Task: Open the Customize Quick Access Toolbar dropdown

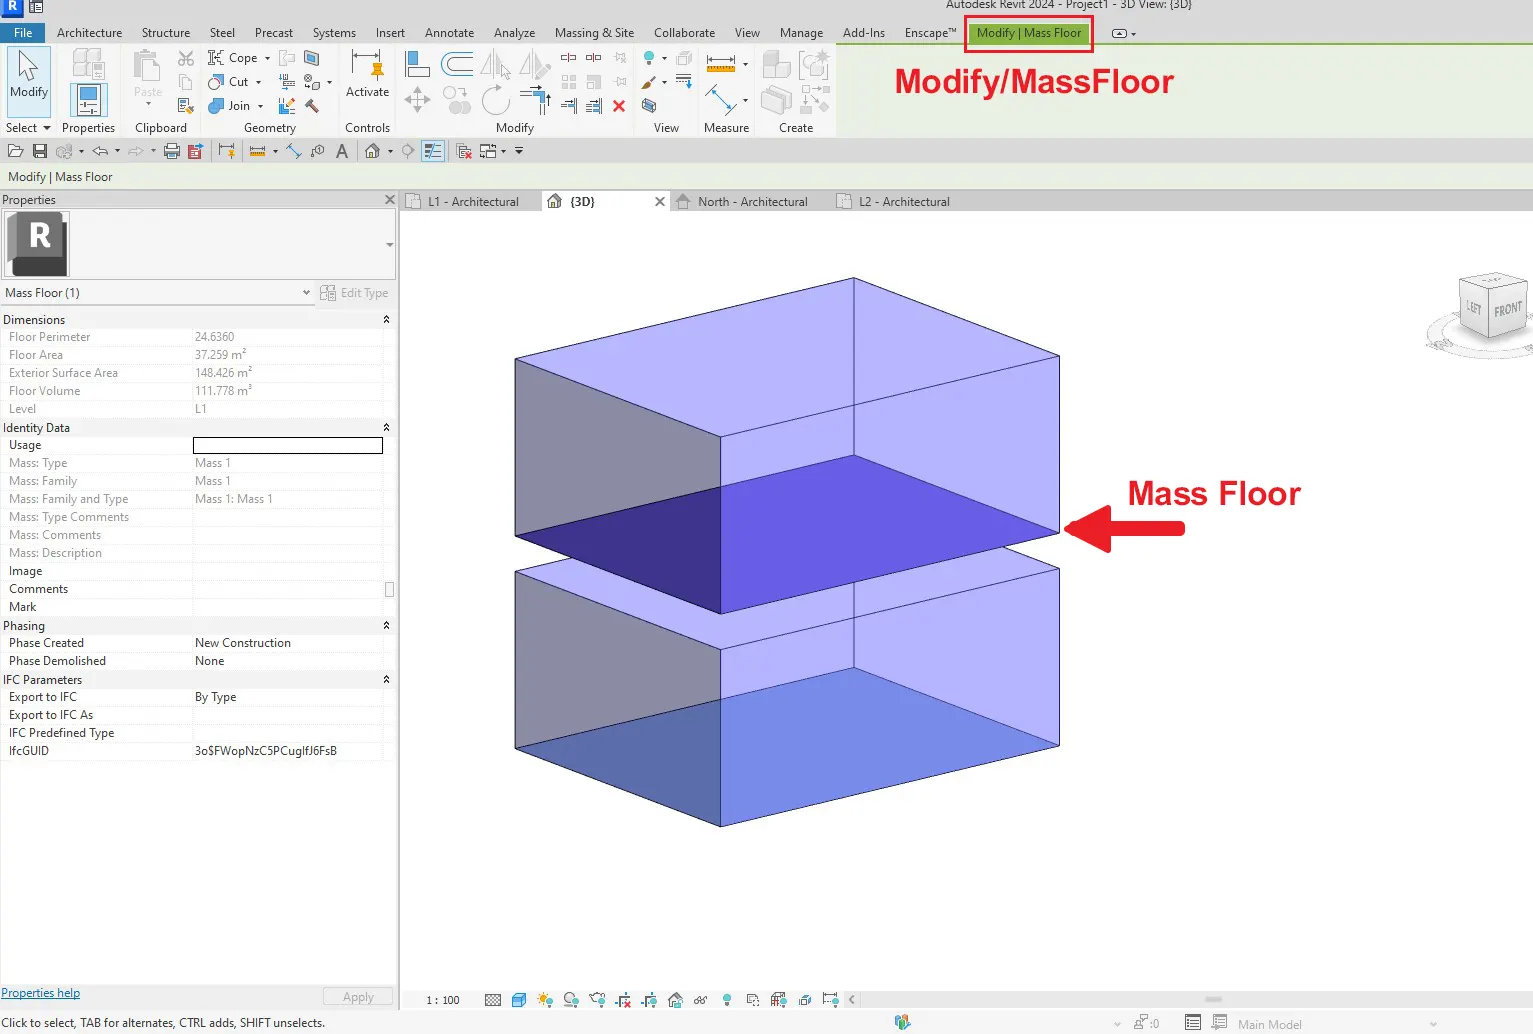Action: (519, 151)
